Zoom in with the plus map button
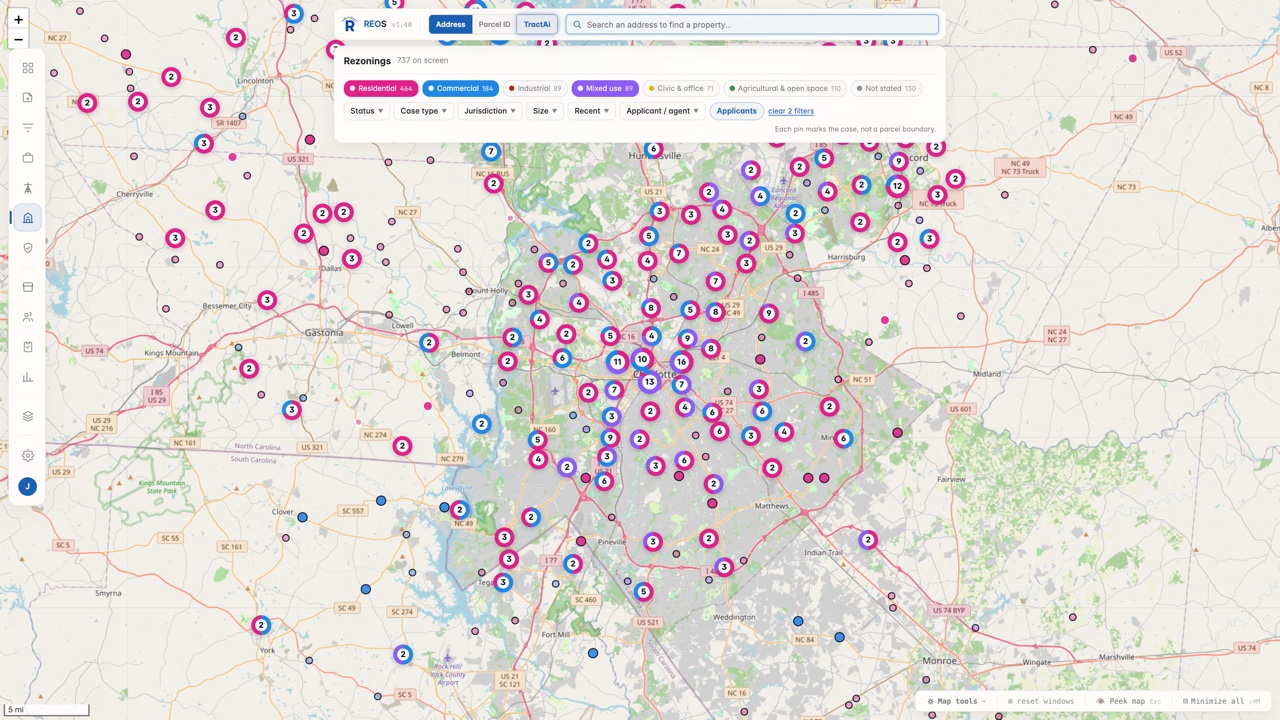The width and height of the screenshot is (1280, 720). click(x=18, y=19)
